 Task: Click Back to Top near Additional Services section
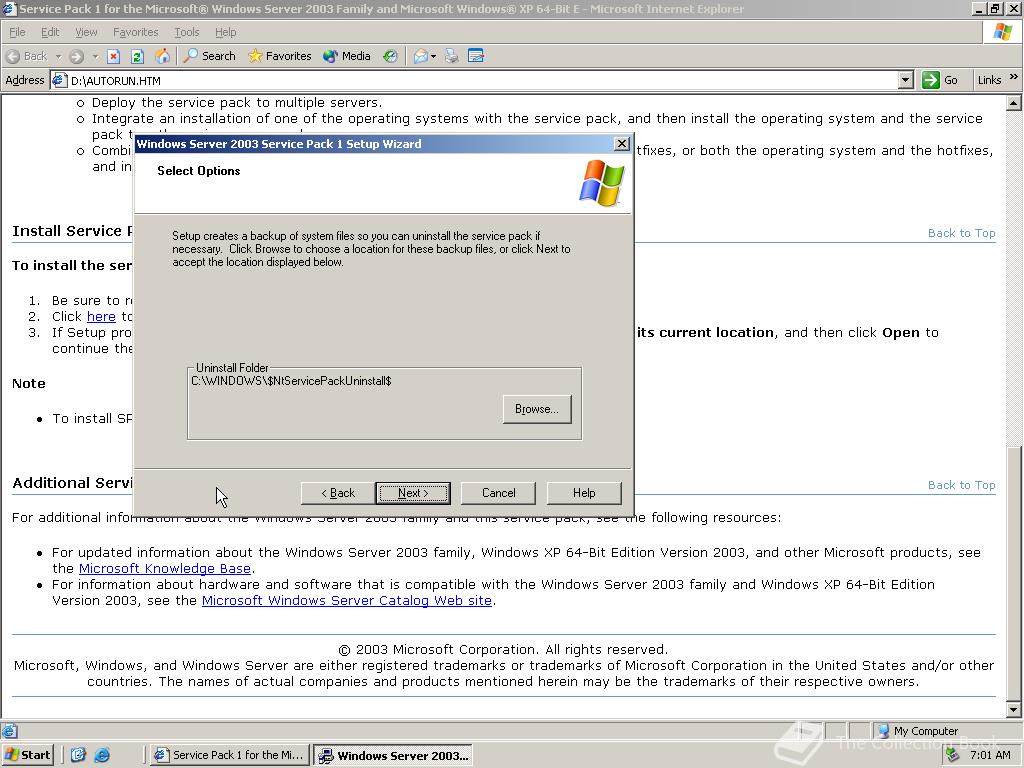(x=961, y=485)
